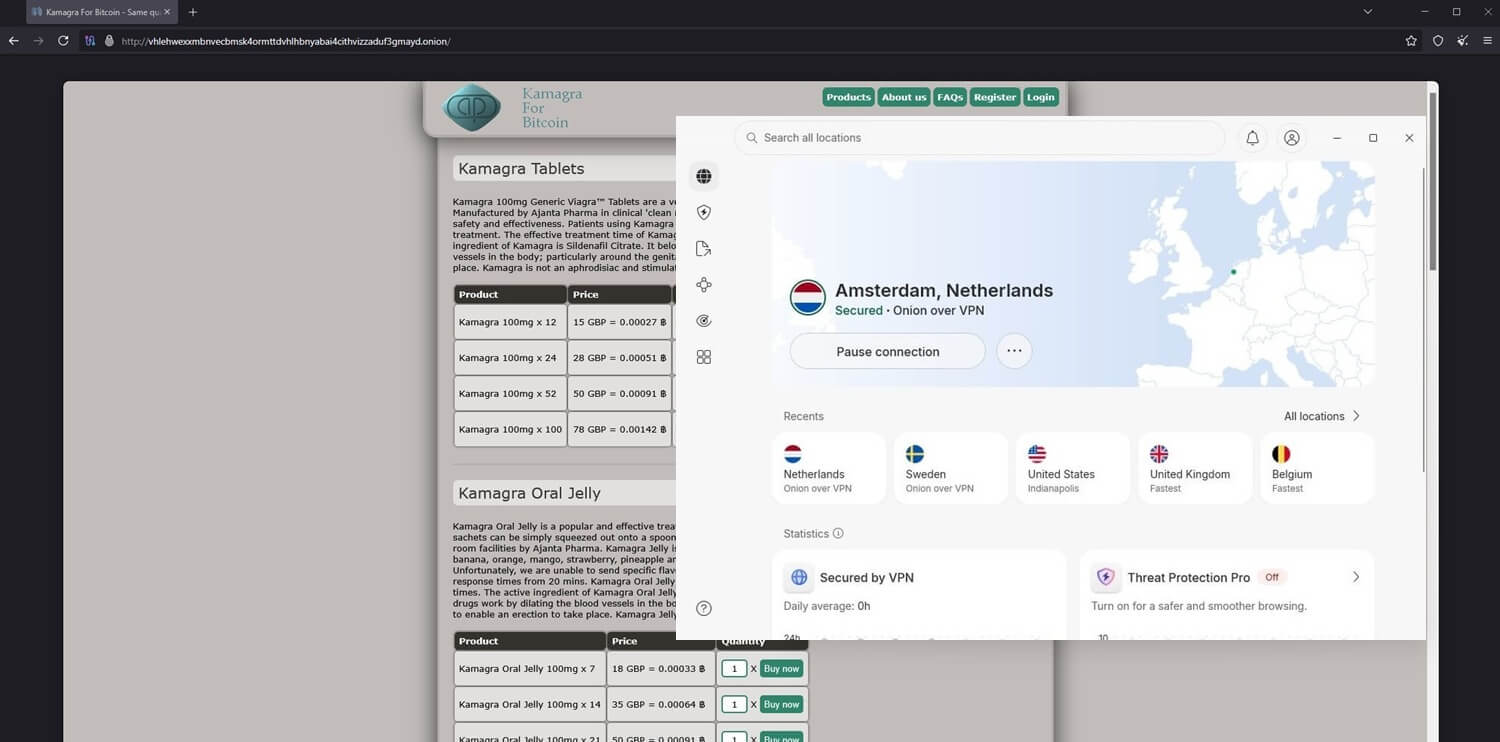
Task: Open the browser hamburger application menu
Action: (1488, 41)
